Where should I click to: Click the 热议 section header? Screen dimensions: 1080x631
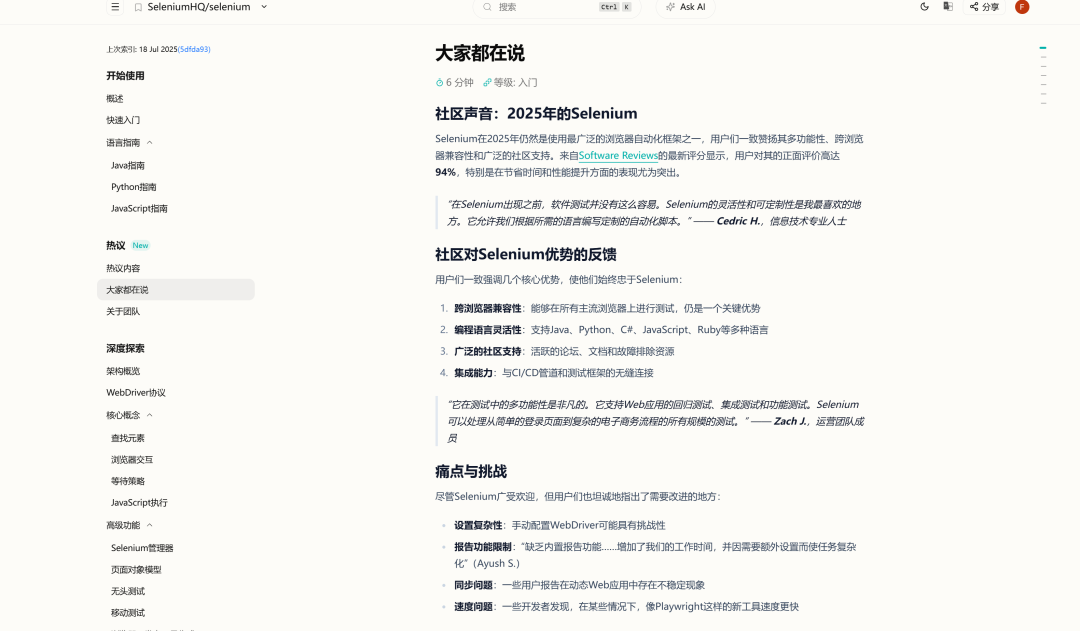point(116,245)
